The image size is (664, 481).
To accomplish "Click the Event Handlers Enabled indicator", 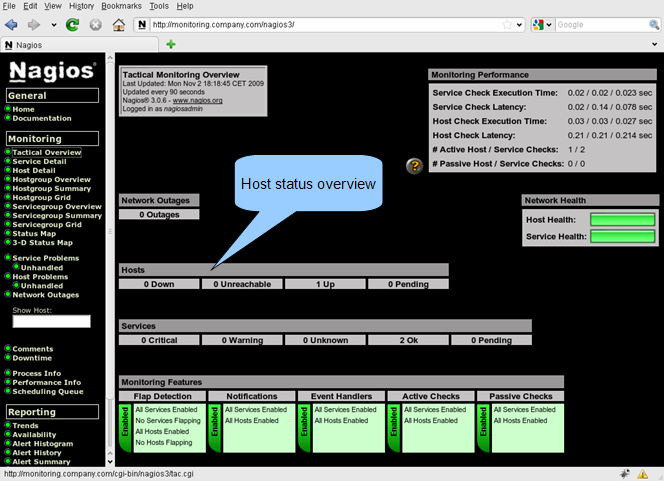I will pos(304,428).
